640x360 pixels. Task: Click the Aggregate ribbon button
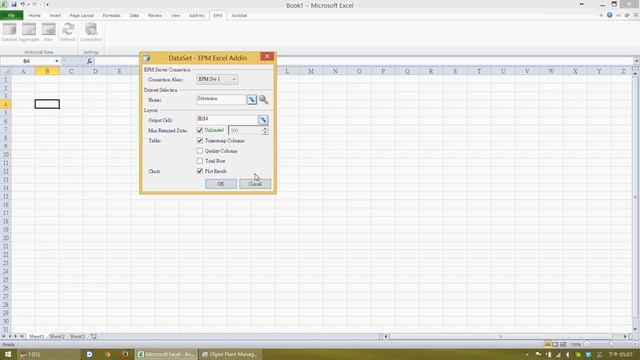(29, 33)
